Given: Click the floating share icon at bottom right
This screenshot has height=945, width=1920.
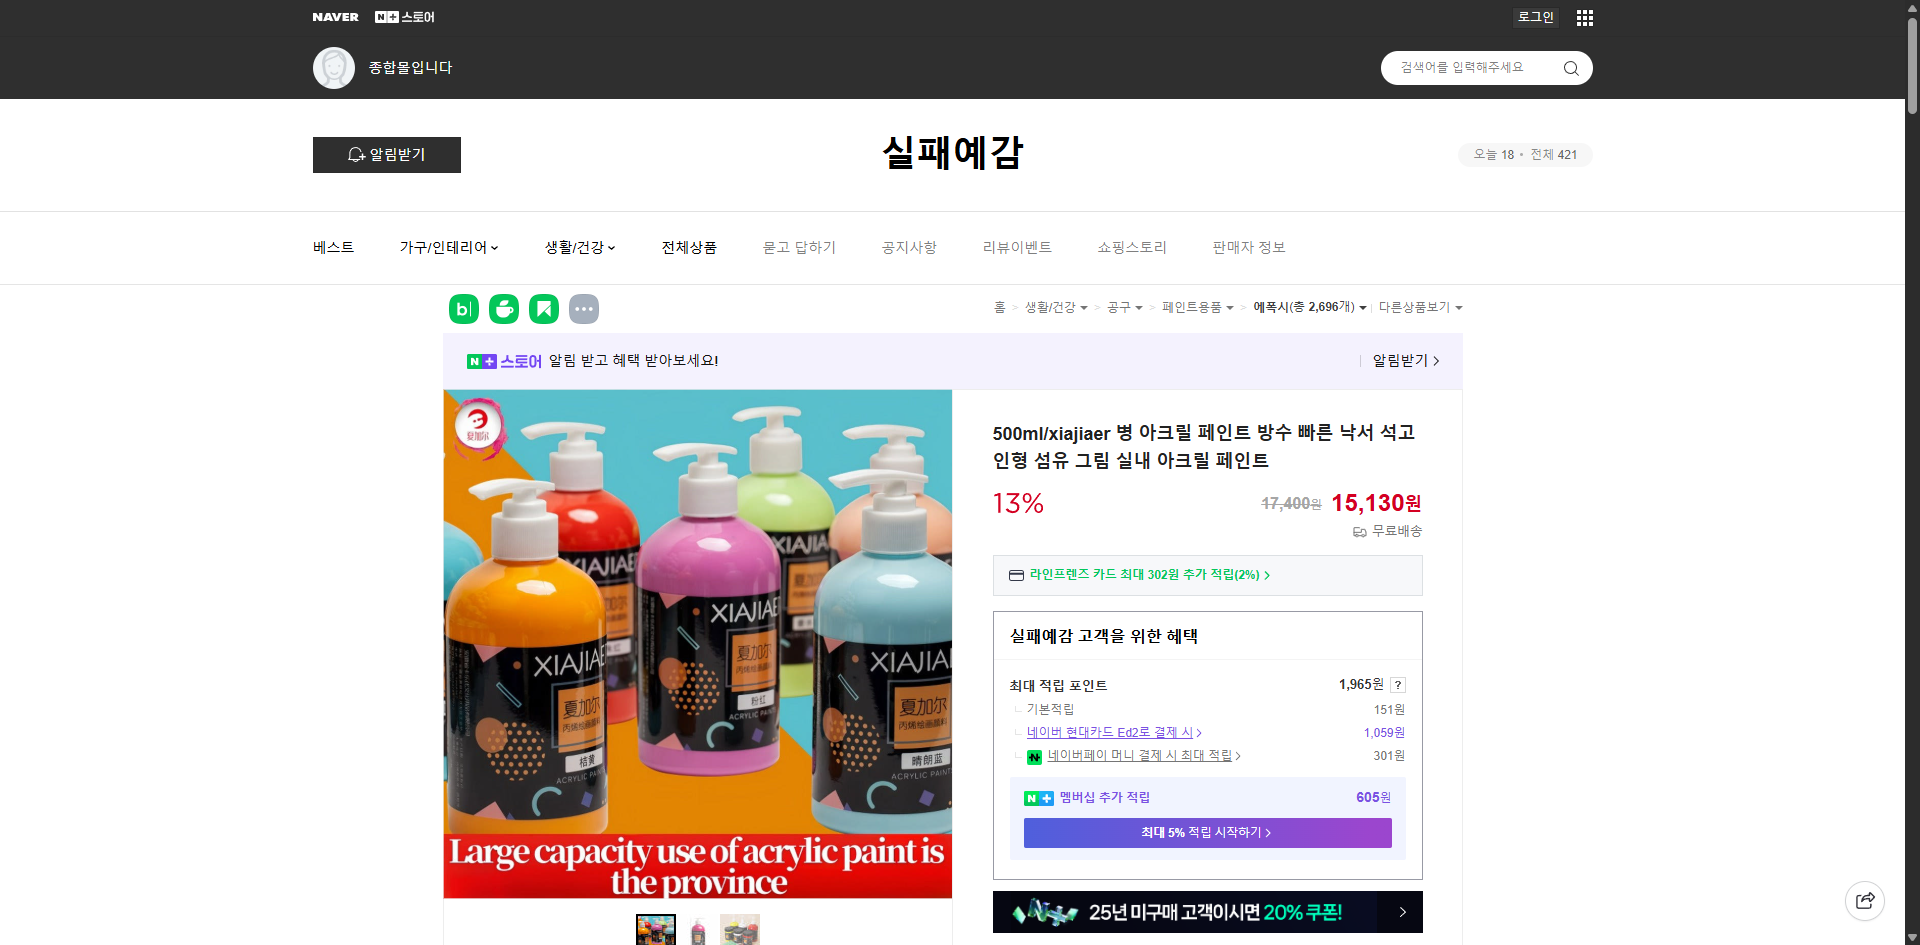Looking at the screenshot, I should [x=1865, y=900].
